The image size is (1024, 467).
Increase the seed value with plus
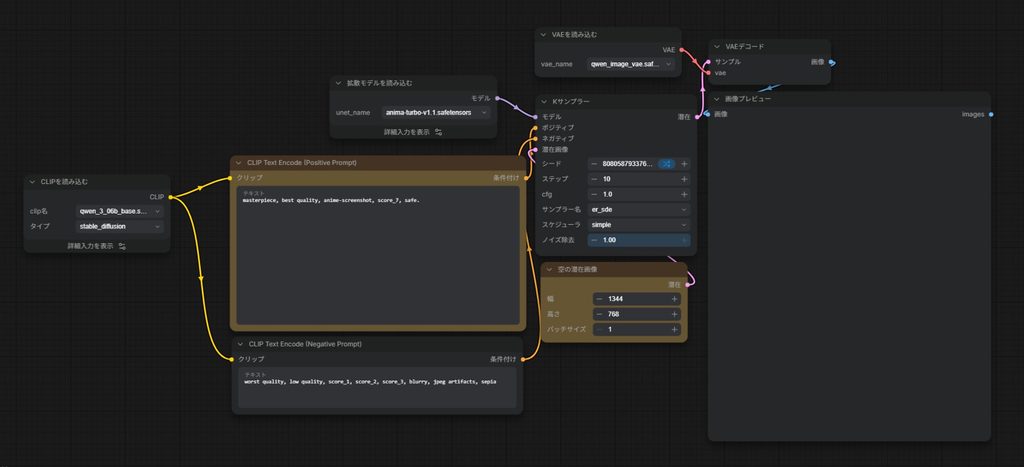684,164
